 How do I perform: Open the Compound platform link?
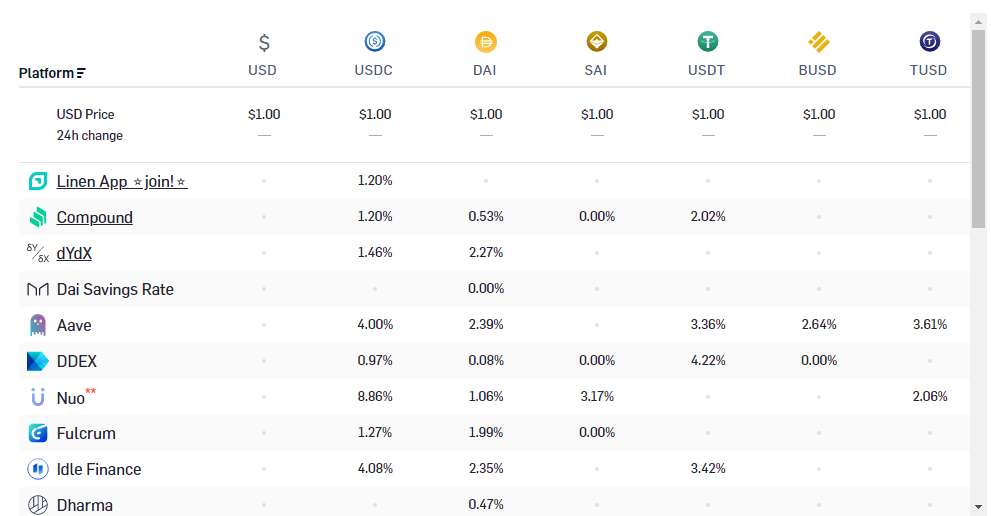95,218
